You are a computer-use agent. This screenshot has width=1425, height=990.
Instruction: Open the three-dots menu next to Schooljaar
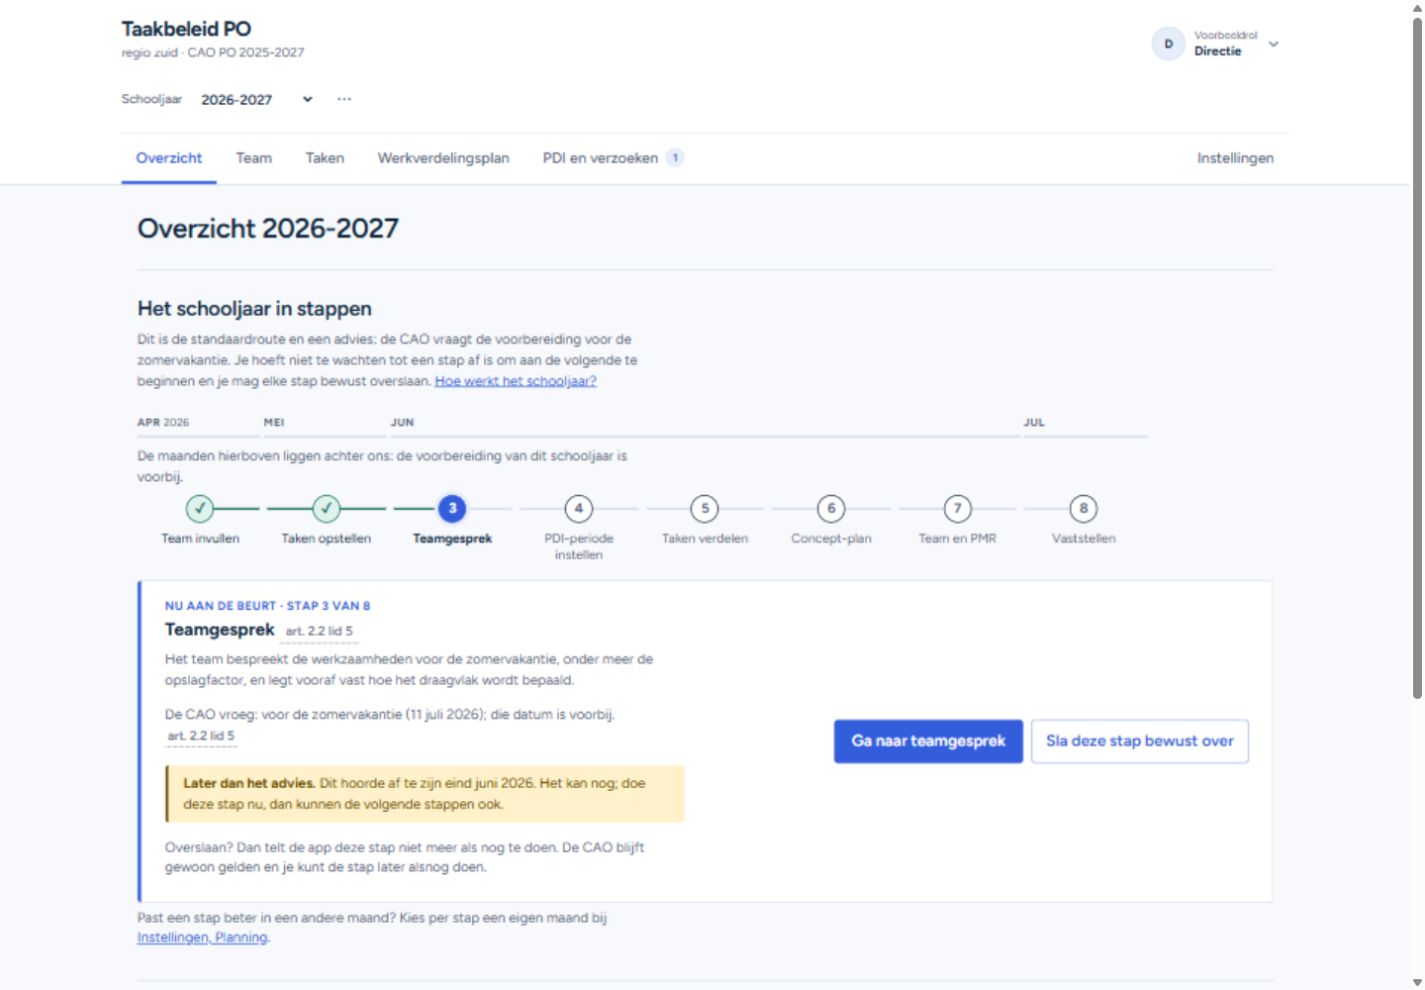click(x=344, y=99)
